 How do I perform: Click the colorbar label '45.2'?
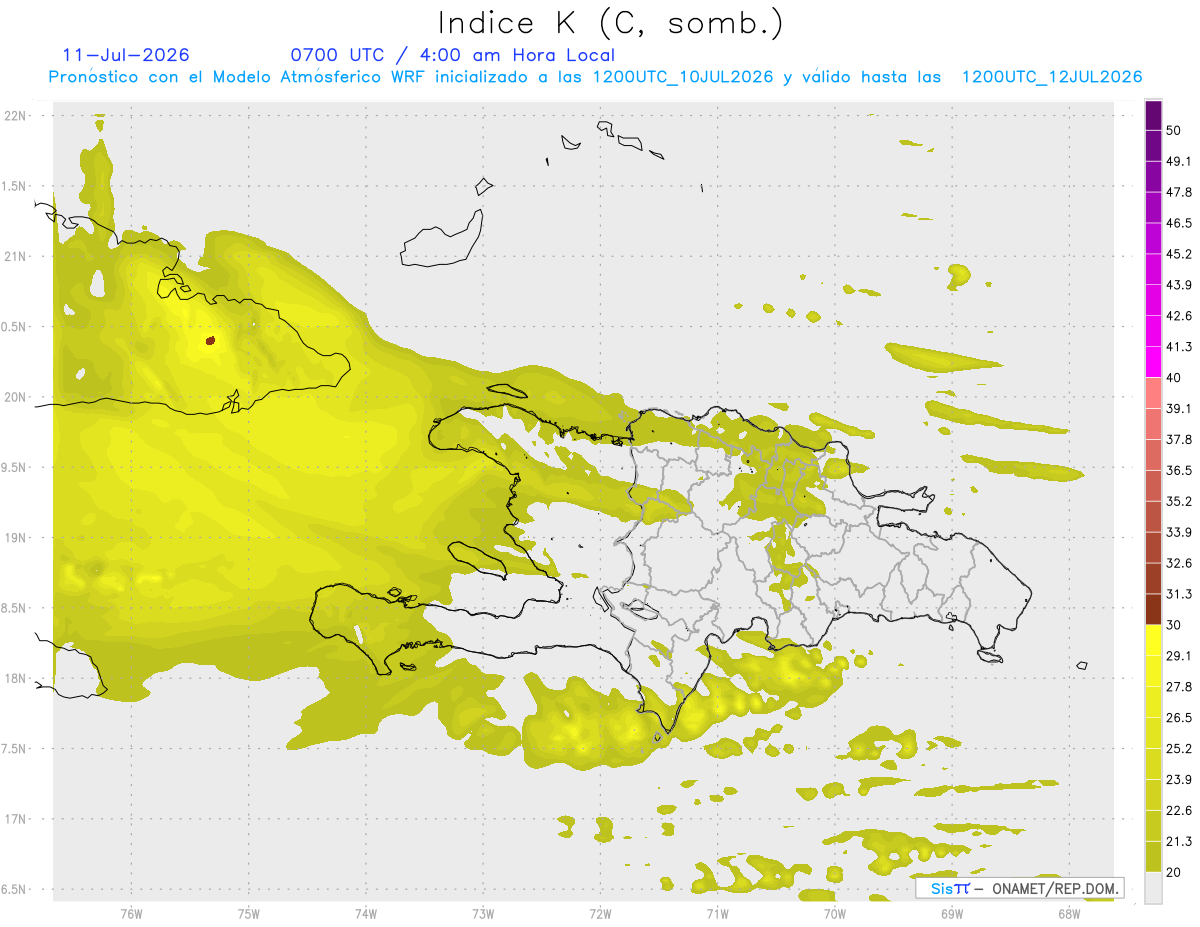tap(1179, 254)
